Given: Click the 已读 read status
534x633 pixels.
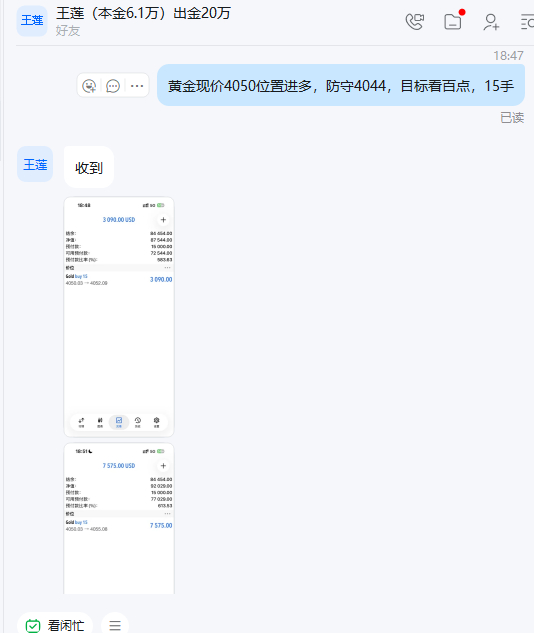Looking at the screenshot, I should (x=512, y=117).
